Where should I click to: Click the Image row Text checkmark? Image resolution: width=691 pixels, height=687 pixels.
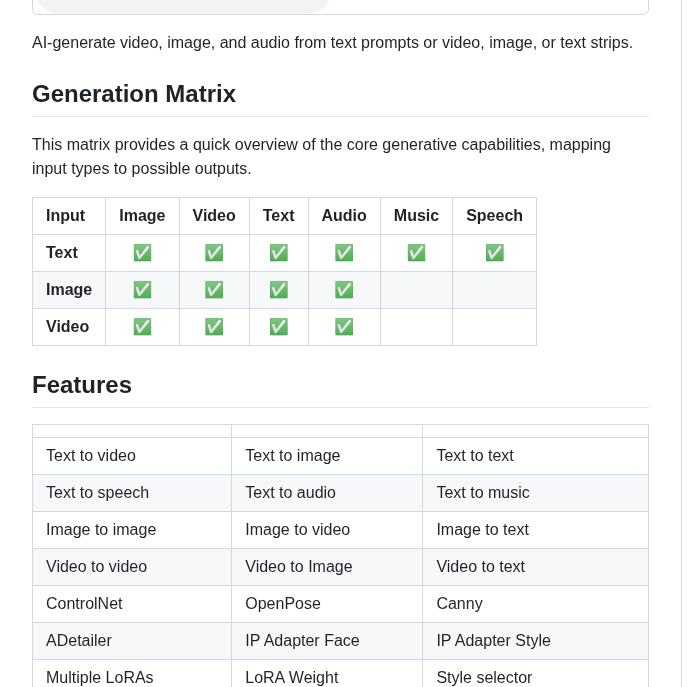click(278, 290)
